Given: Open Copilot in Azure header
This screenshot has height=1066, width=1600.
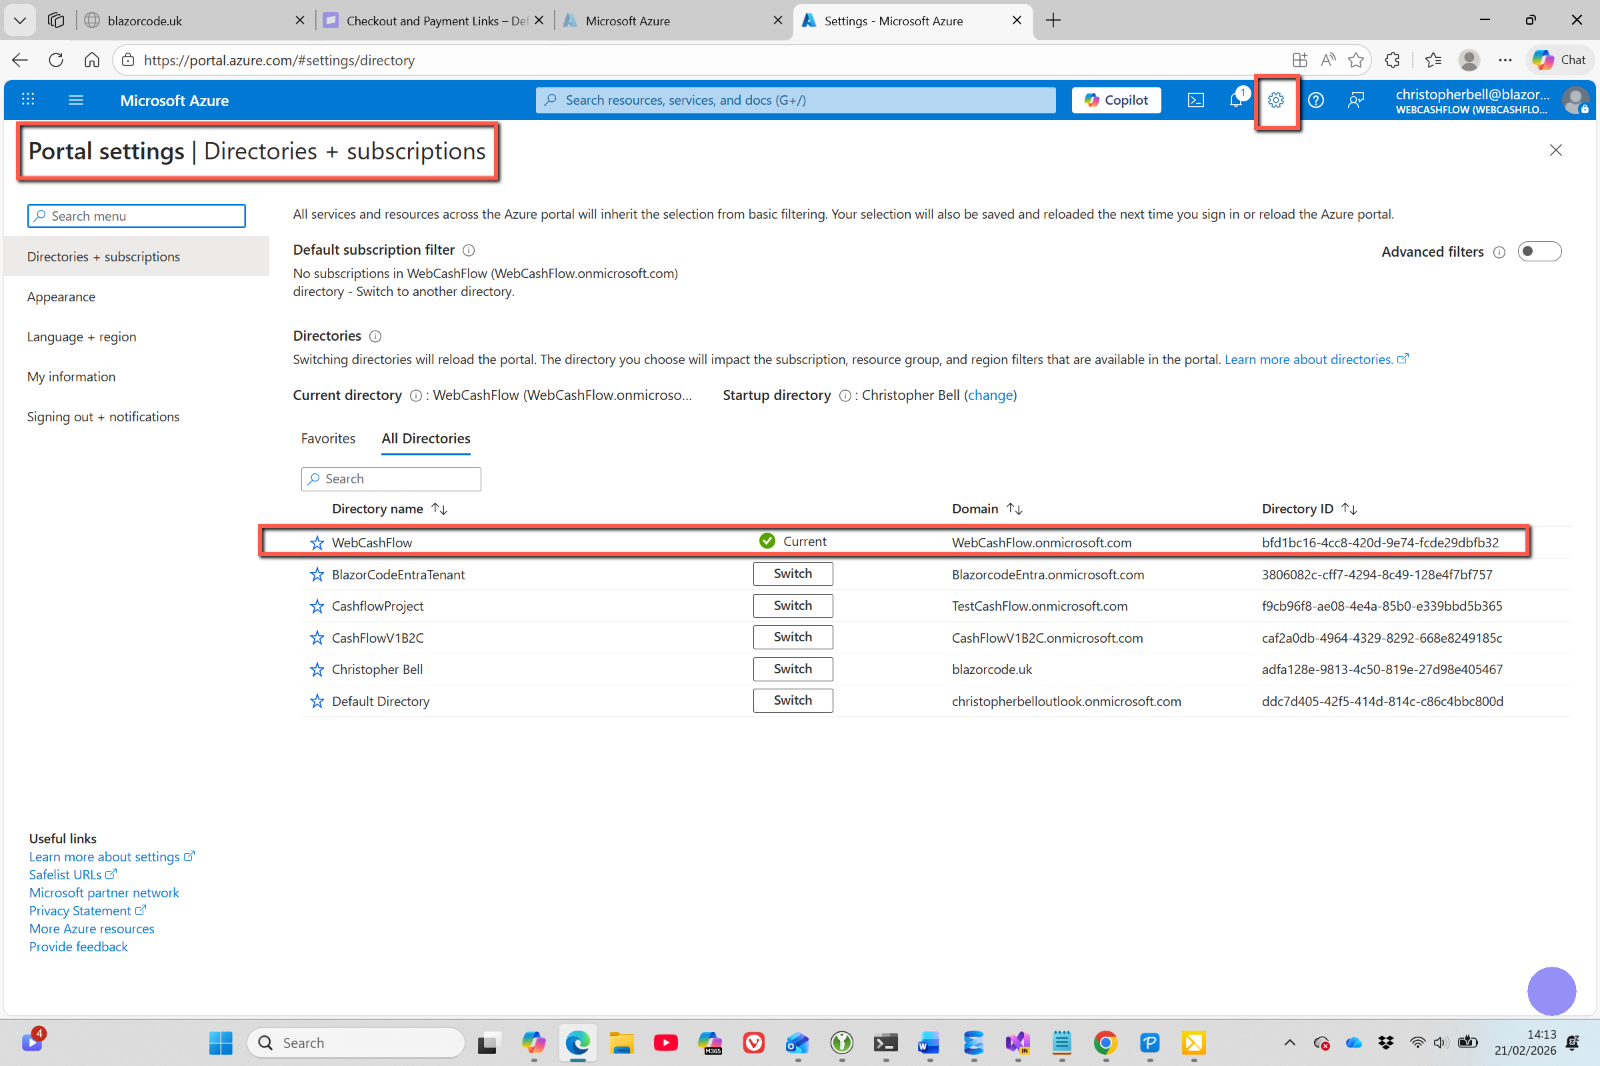Looking at the screenshot, I should pyautogui.click(x=1116, y=100).
